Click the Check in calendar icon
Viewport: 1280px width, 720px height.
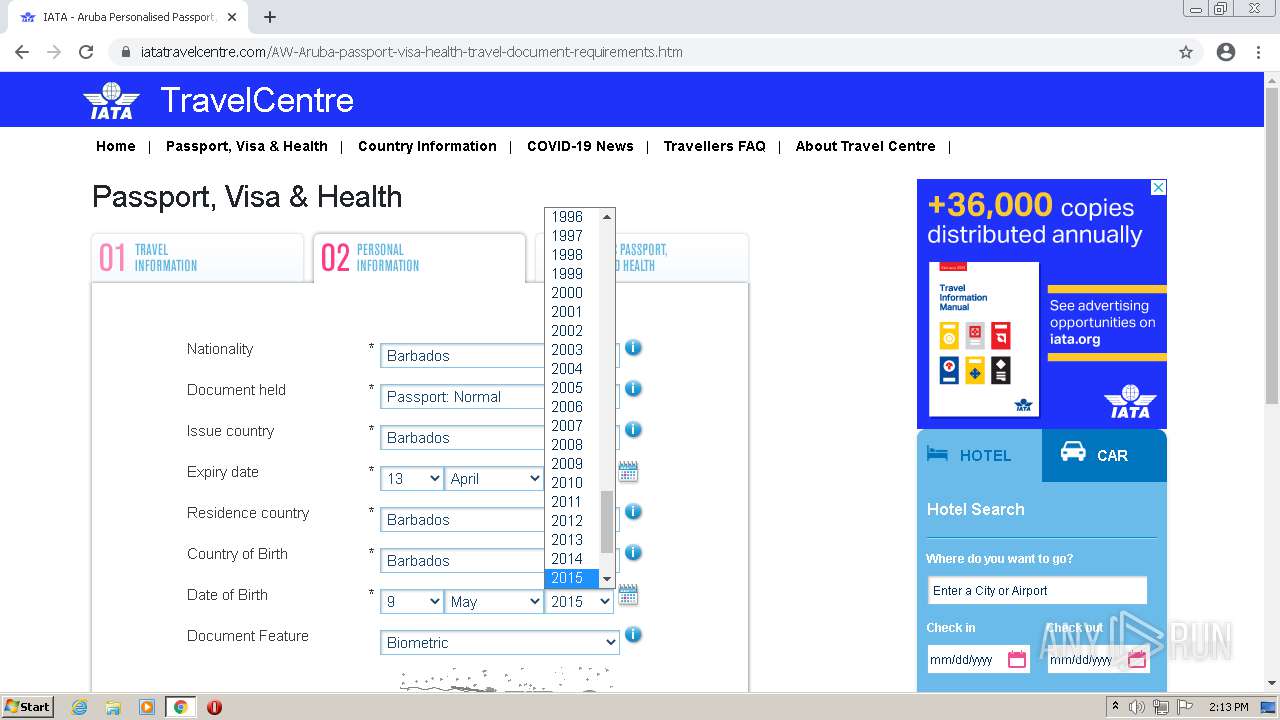coord(1017,659)
